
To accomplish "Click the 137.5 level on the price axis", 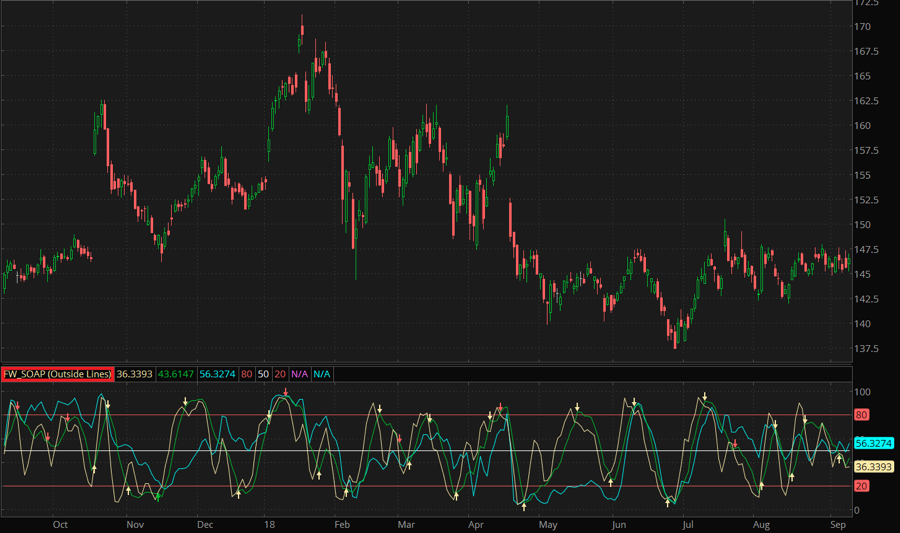I will point(866,349).
